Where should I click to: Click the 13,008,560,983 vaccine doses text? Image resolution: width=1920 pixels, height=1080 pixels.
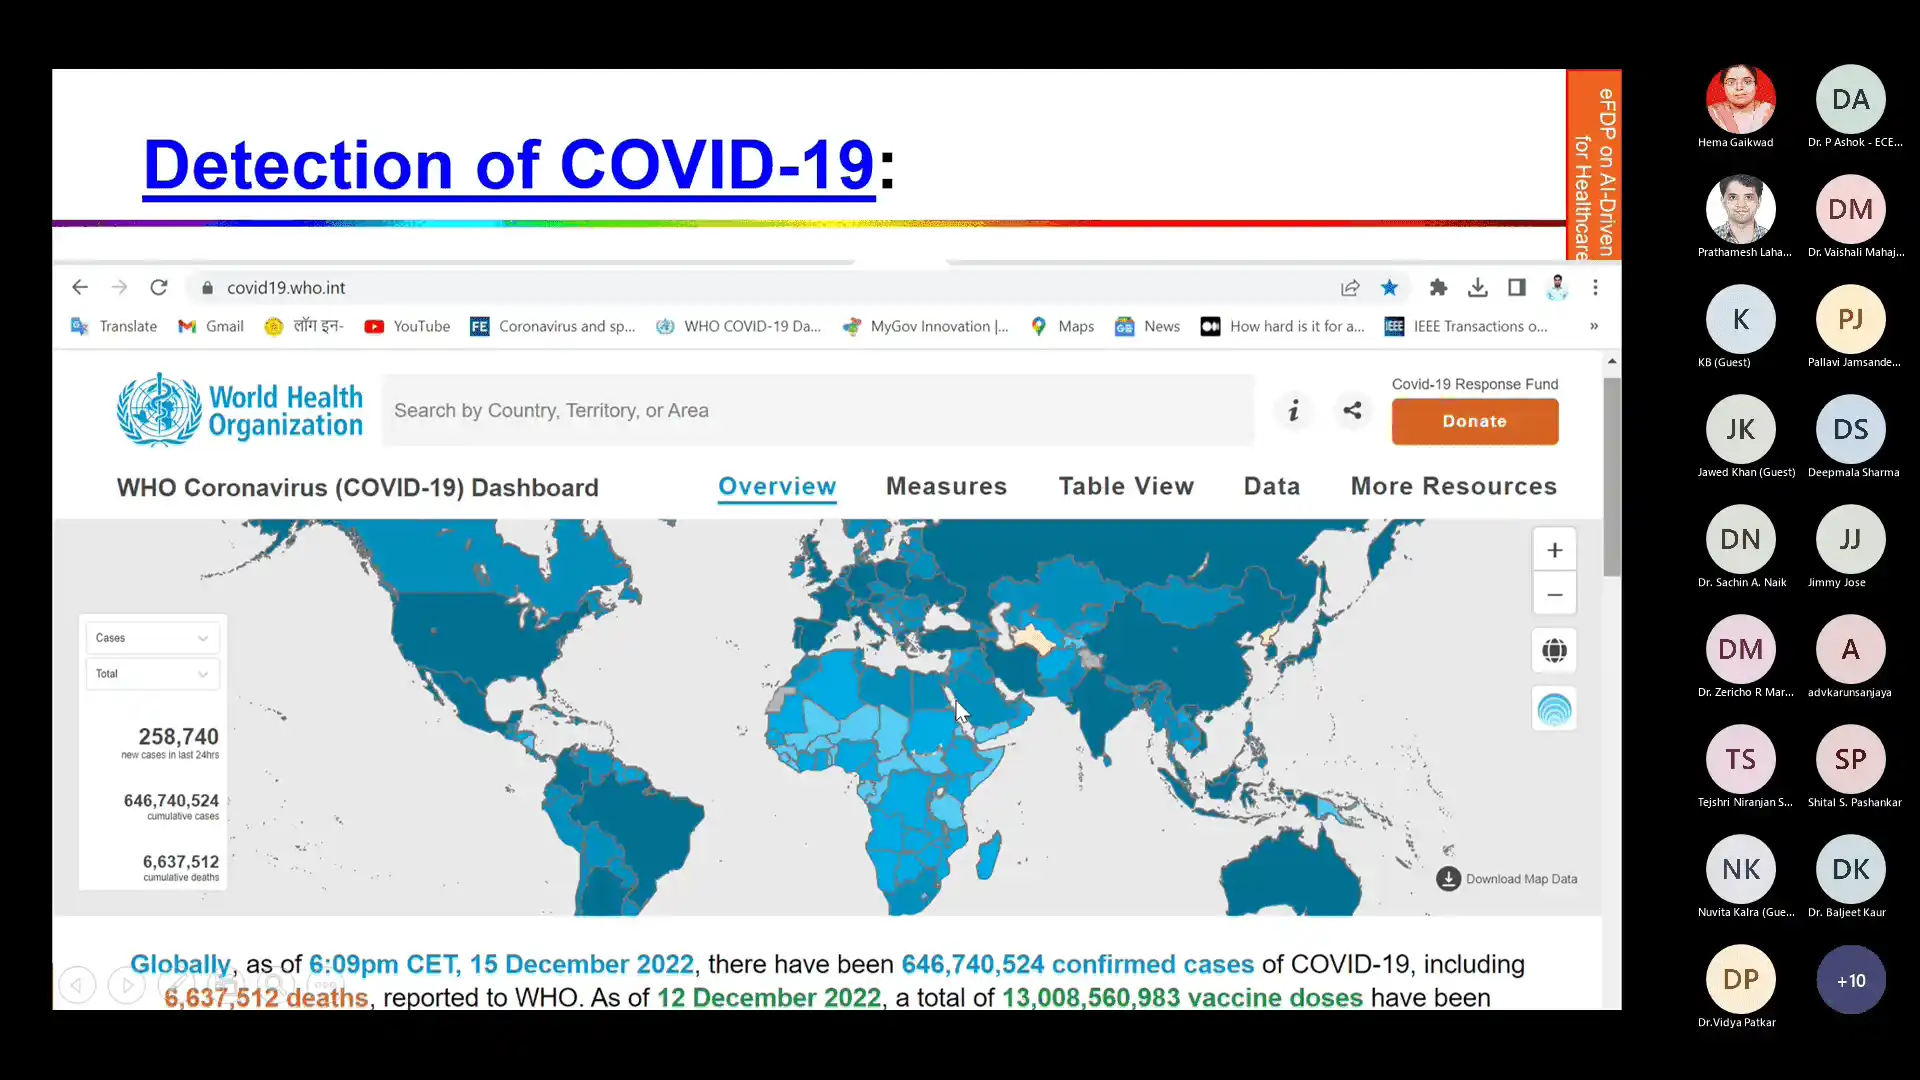pyautogui.click(x=1182, y=998)
